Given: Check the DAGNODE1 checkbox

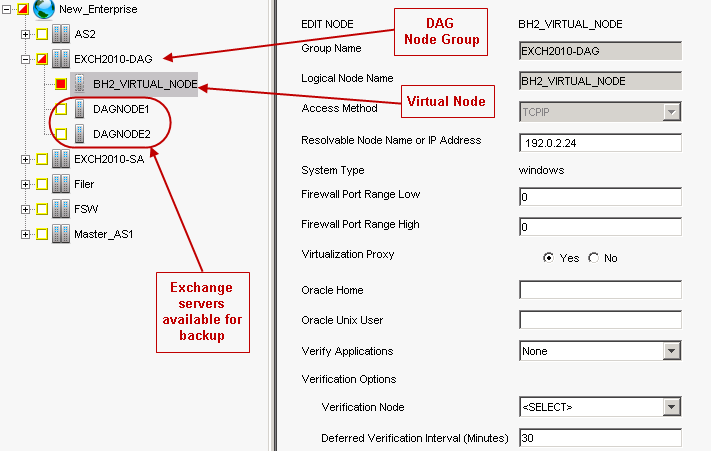Looking at the screenshot, I should coord(61,109).
